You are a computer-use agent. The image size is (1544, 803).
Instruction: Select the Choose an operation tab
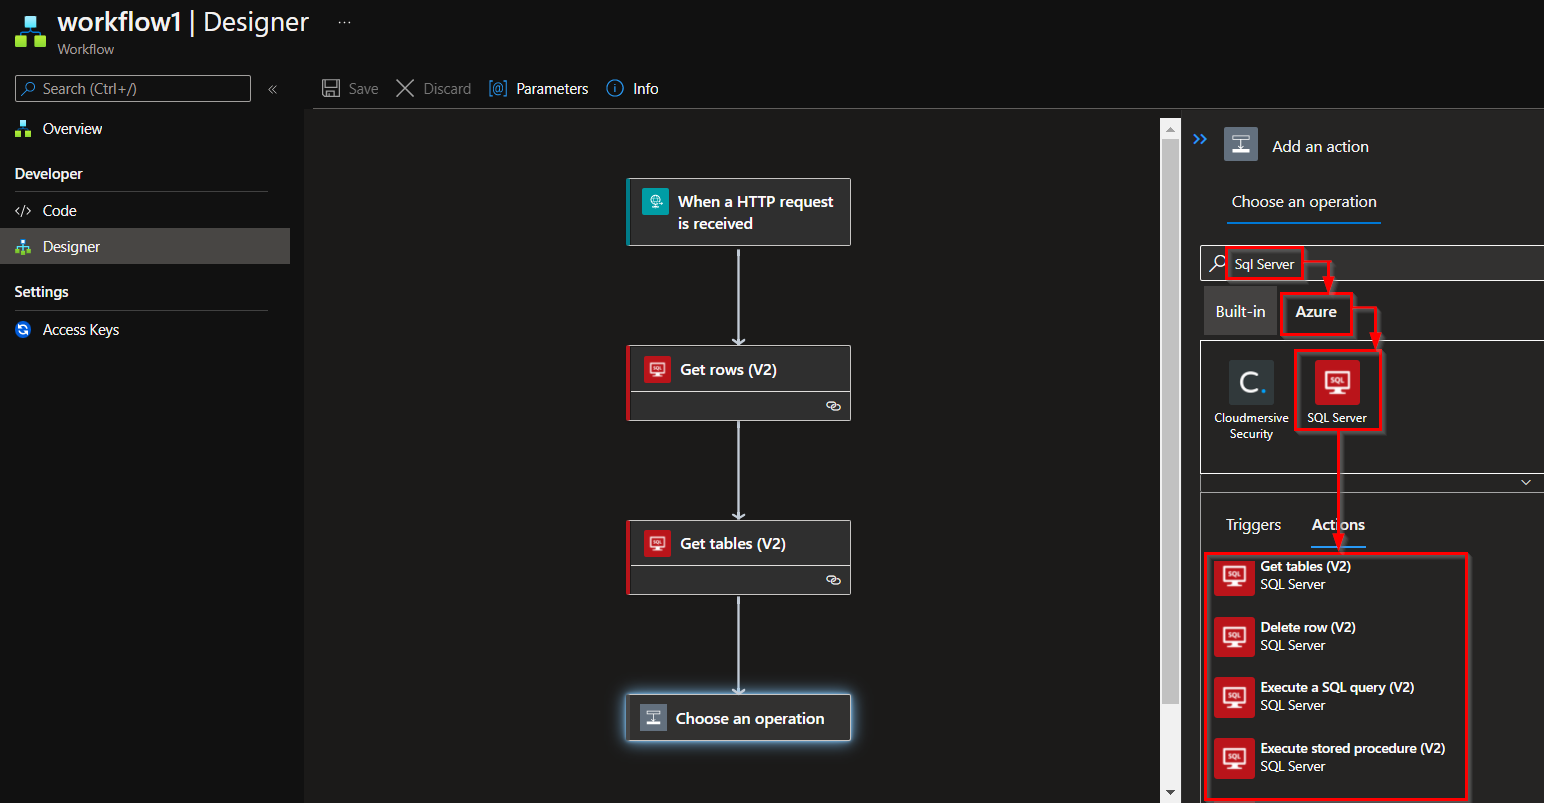pos(1304,202)
